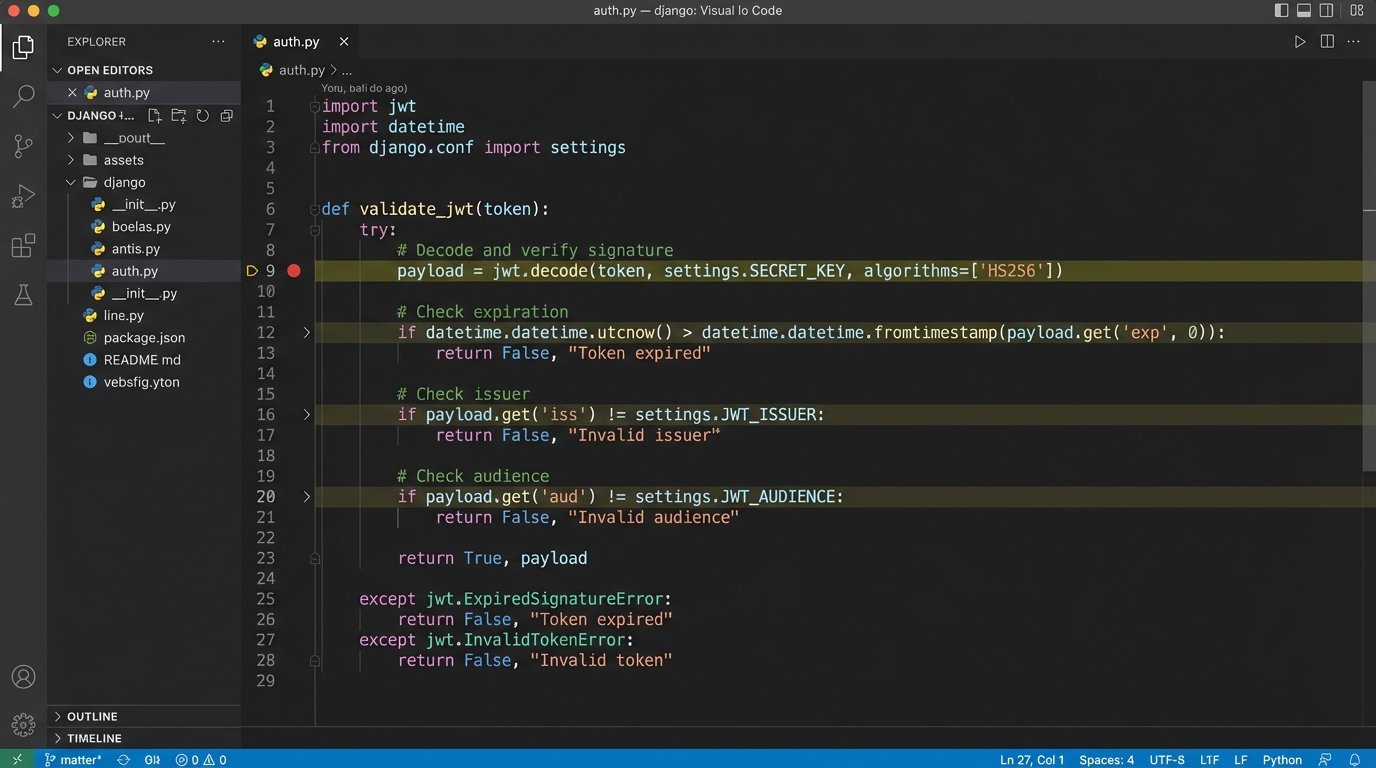Open the Search view

[23, 96]
